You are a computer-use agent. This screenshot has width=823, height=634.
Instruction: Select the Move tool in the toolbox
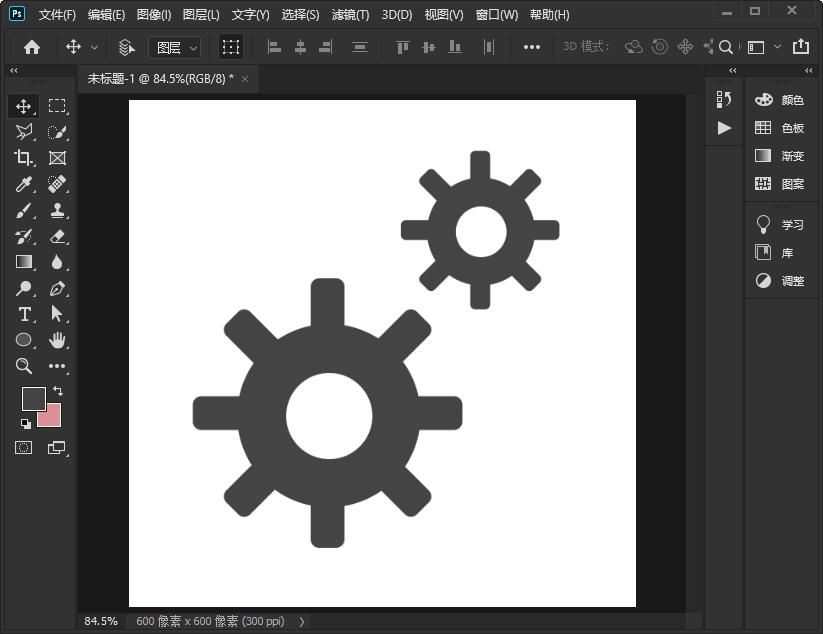click(x=23, y=107)
